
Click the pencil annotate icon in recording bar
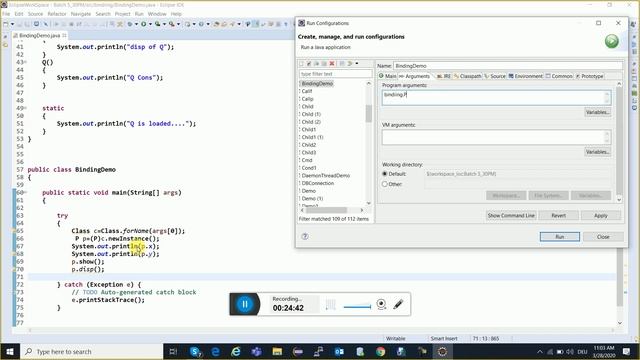point(398,304)
